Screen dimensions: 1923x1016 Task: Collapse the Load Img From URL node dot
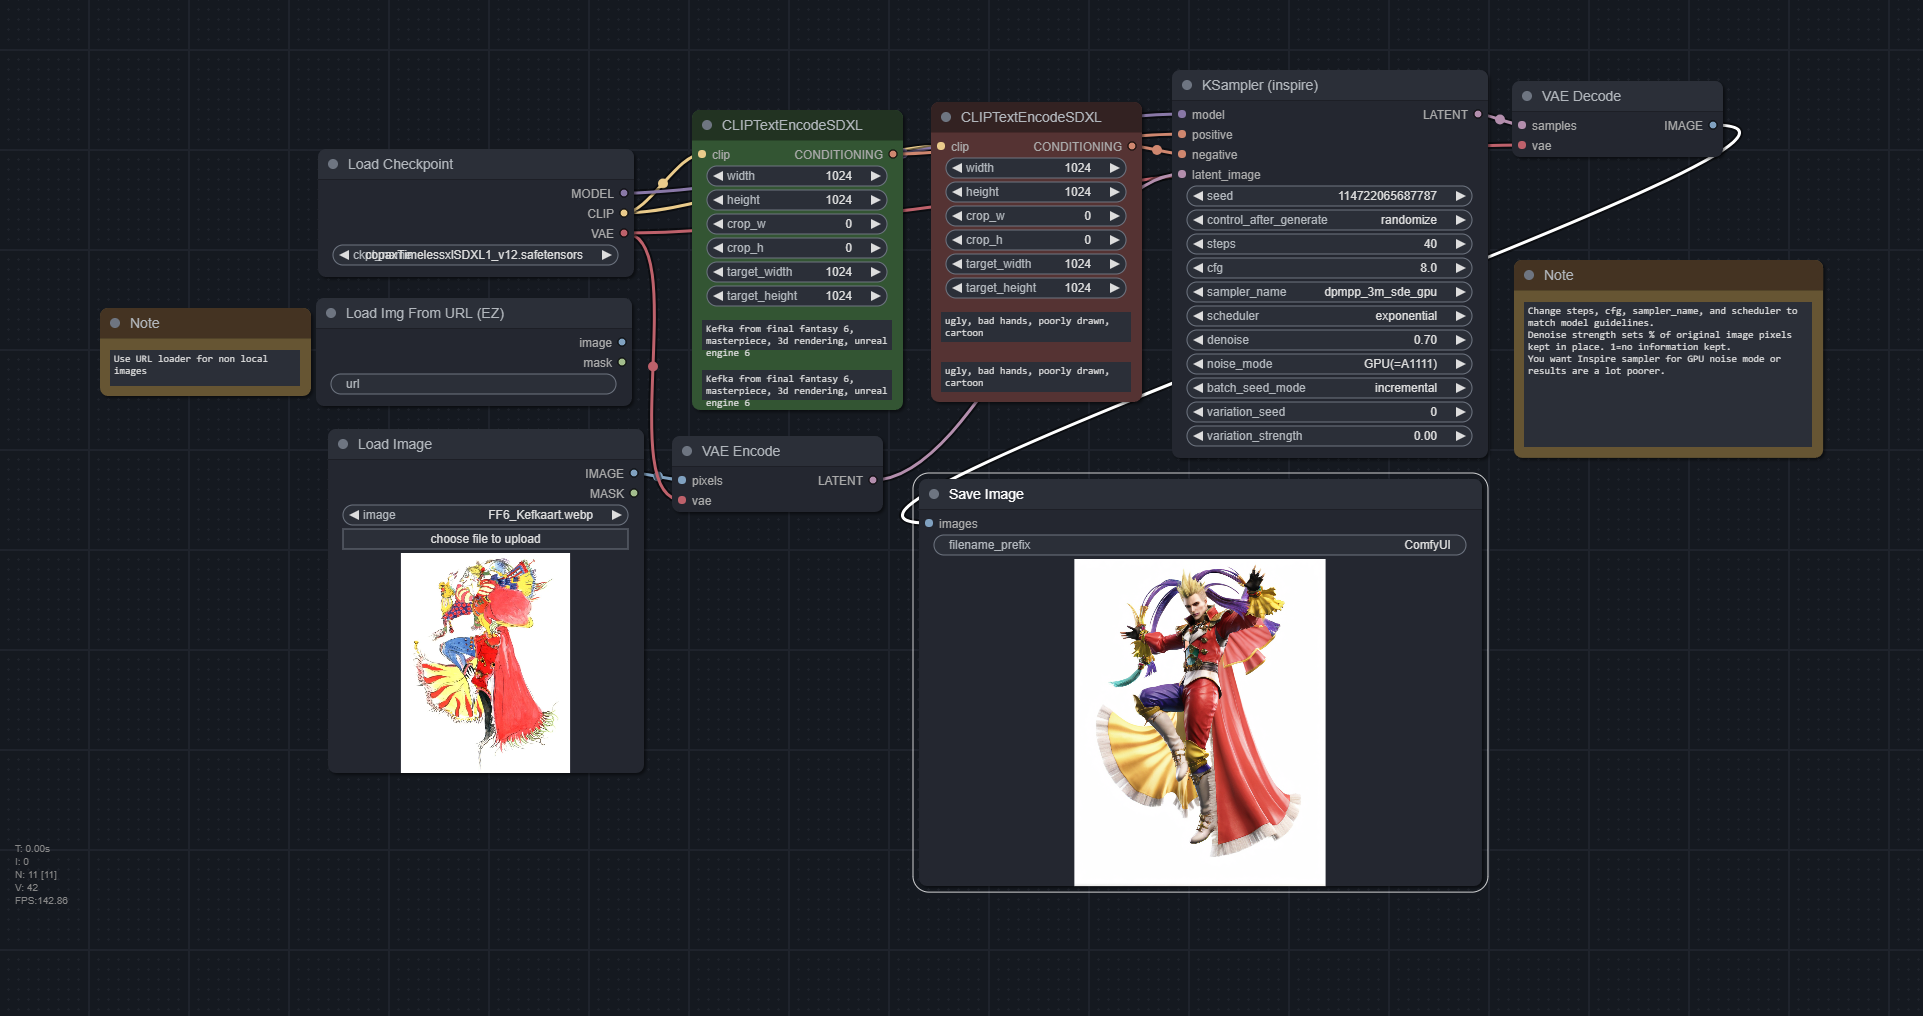(331, 313)
